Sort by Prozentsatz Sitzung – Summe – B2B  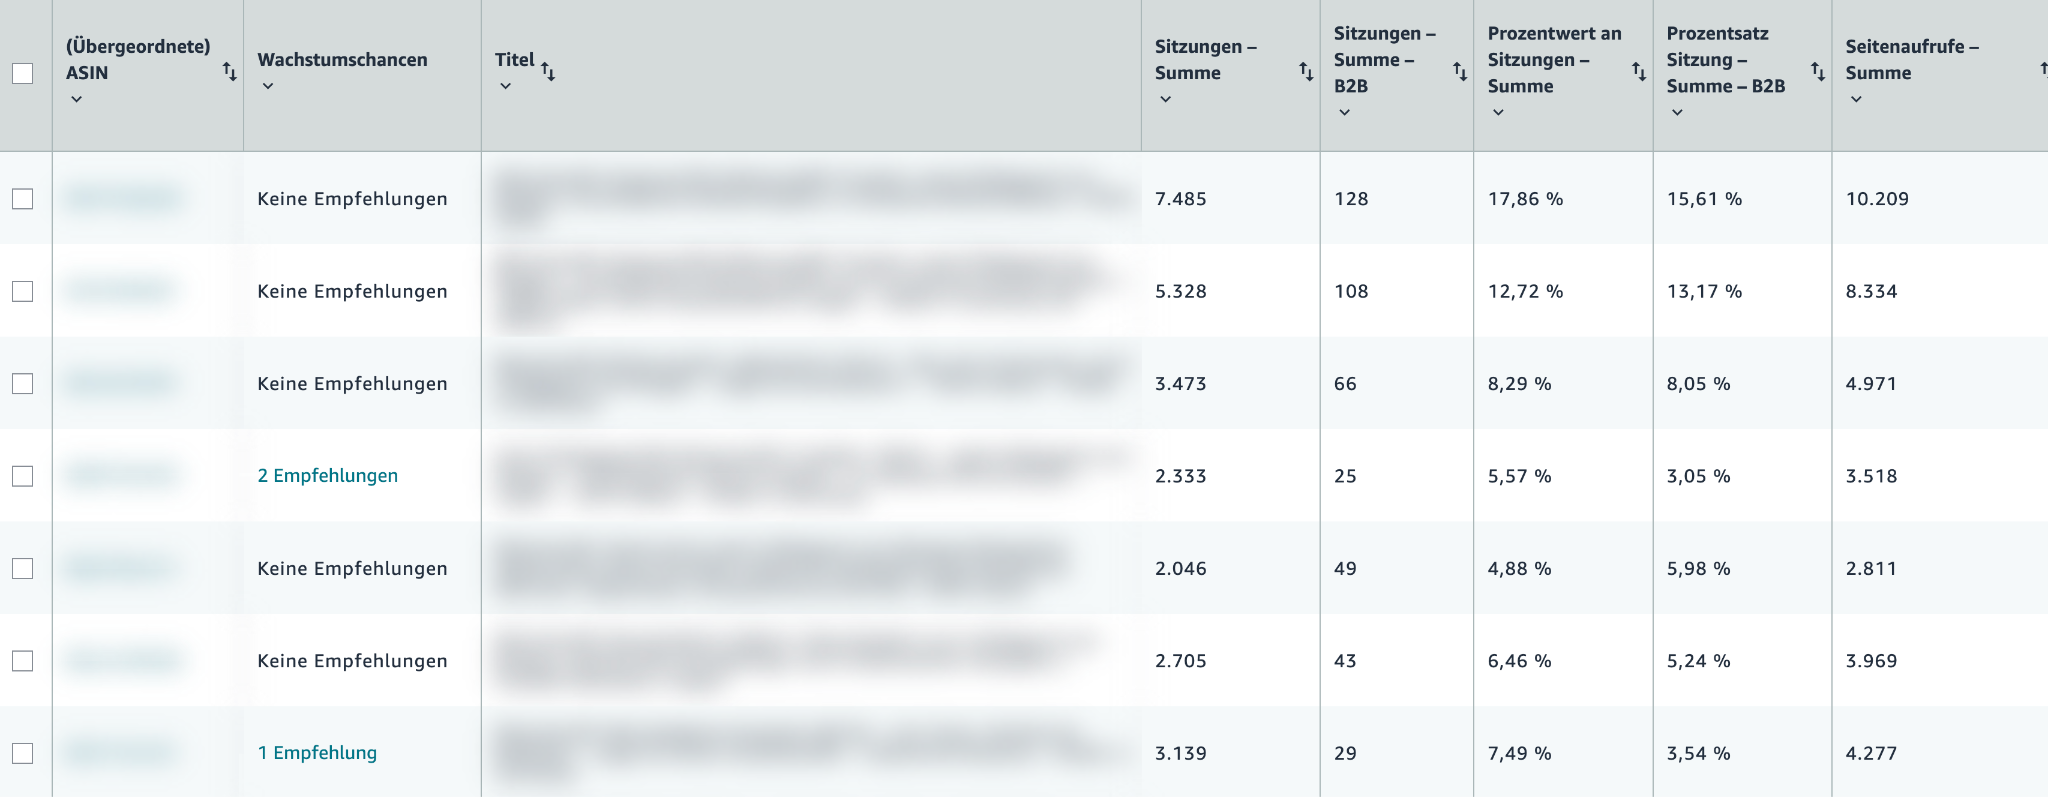point(1817,71)
